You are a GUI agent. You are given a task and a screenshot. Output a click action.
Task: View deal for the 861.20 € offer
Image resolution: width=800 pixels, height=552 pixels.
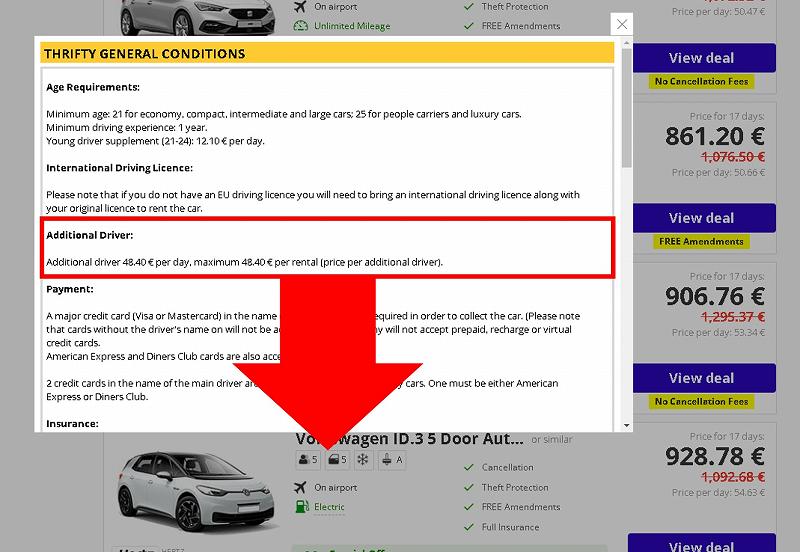tap(702, 218)
